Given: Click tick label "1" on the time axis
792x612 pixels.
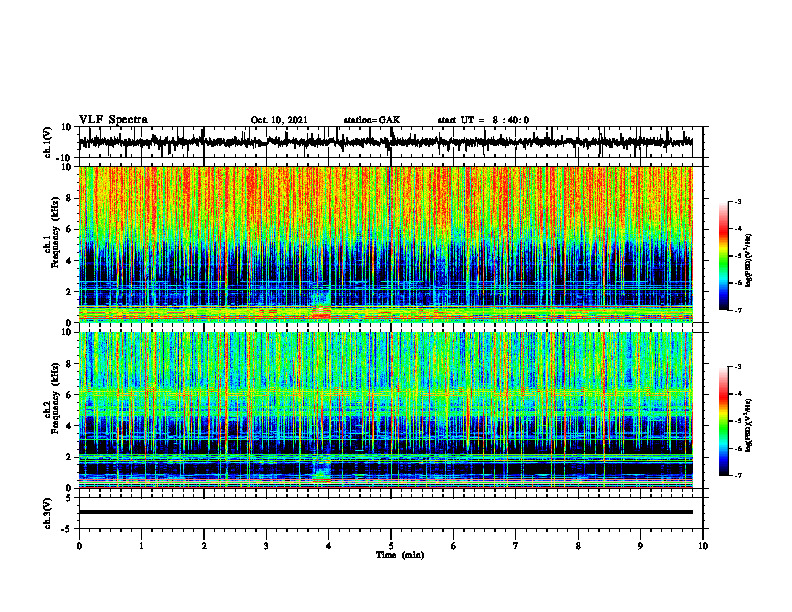Looking at the screenshot, I should (141, 546).
